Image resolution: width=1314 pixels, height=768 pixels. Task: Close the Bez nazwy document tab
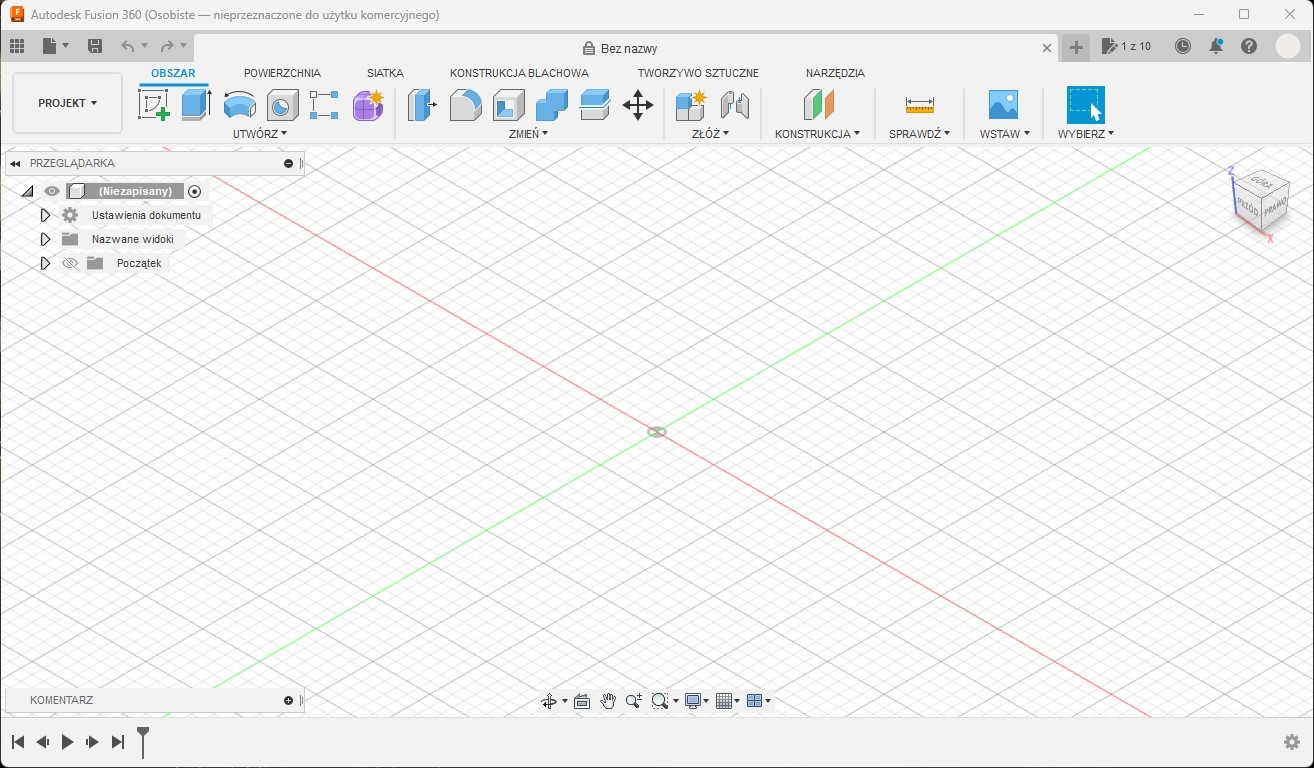tap(1047, 48)
